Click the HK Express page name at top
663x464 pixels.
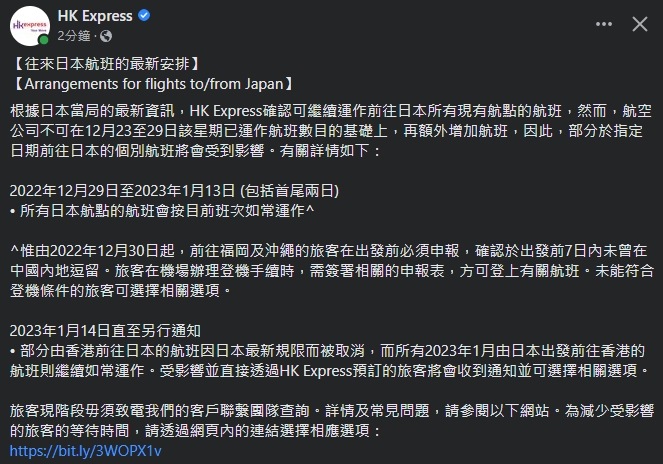(x=95, y=16)
